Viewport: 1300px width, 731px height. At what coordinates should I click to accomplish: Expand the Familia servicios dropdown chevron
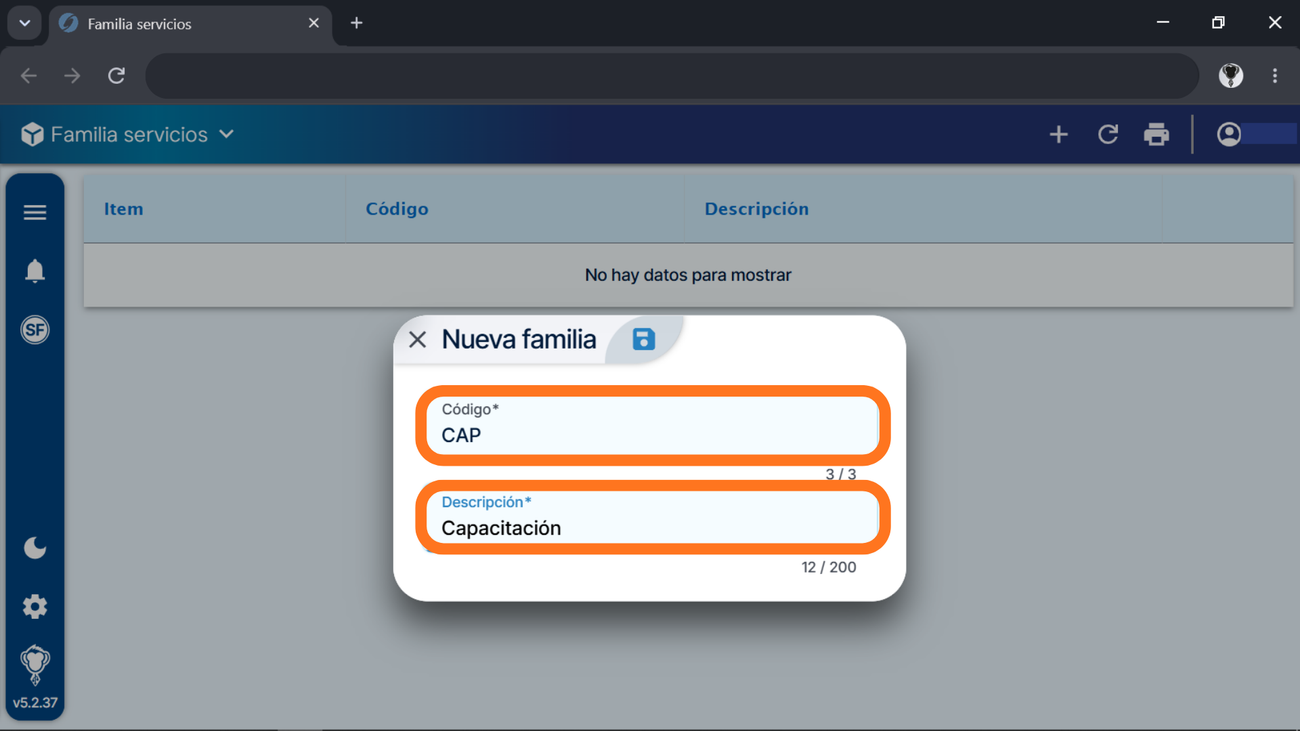tap(227, 134)
